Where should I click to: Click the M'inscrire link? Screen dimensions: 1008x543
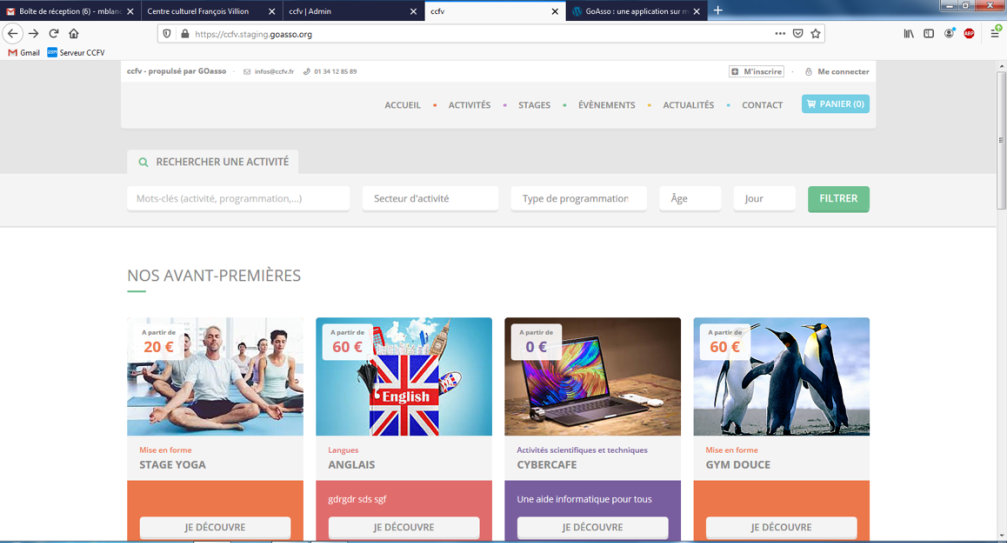[756, 72]
